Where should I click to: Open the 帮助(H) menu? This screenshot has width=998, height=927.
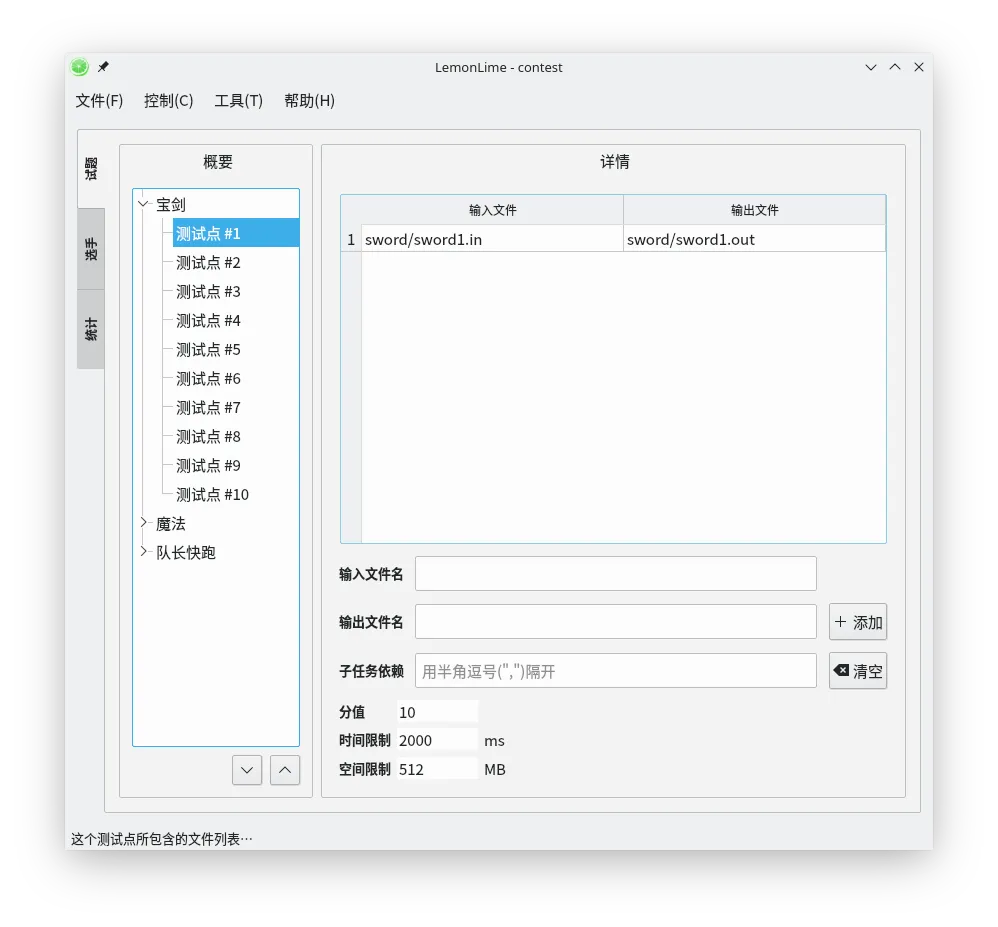(309, 101)
